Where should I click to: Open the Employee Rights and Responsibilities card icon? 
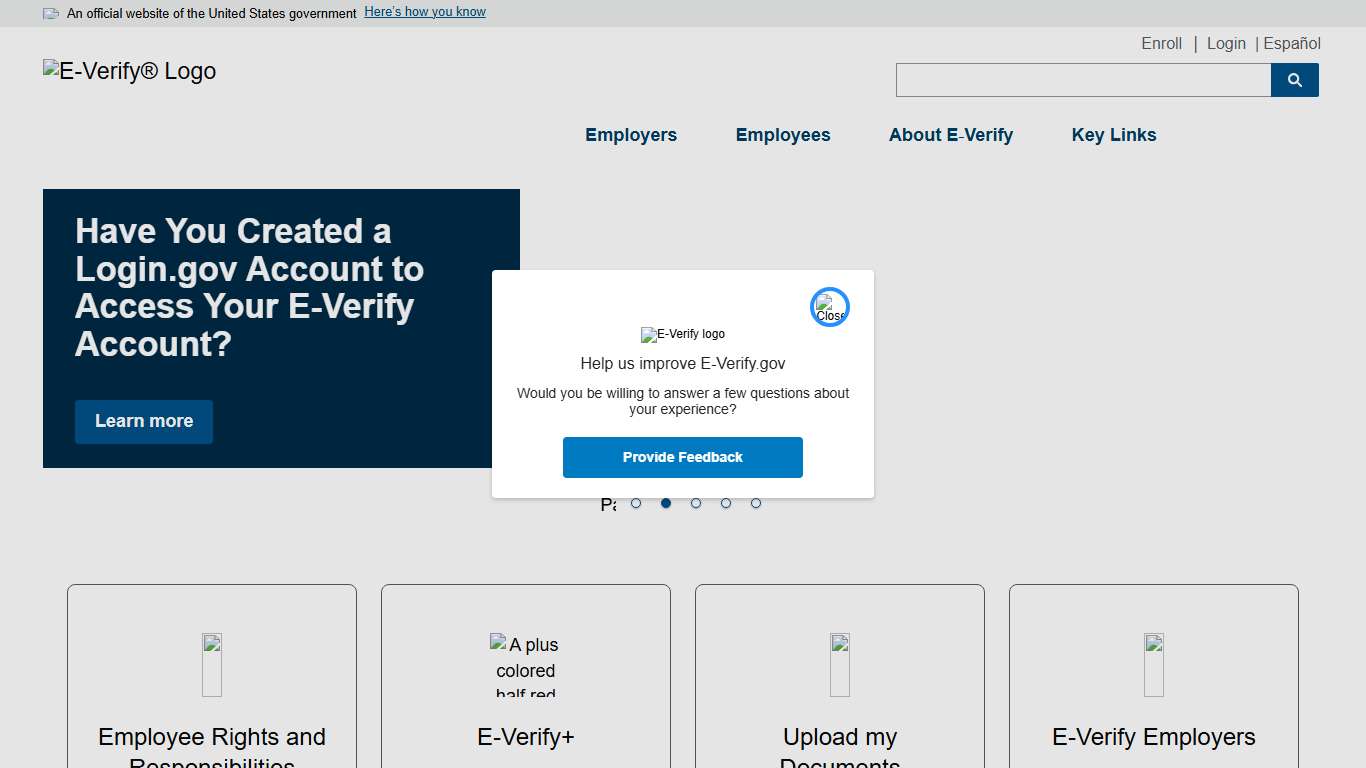211,664
